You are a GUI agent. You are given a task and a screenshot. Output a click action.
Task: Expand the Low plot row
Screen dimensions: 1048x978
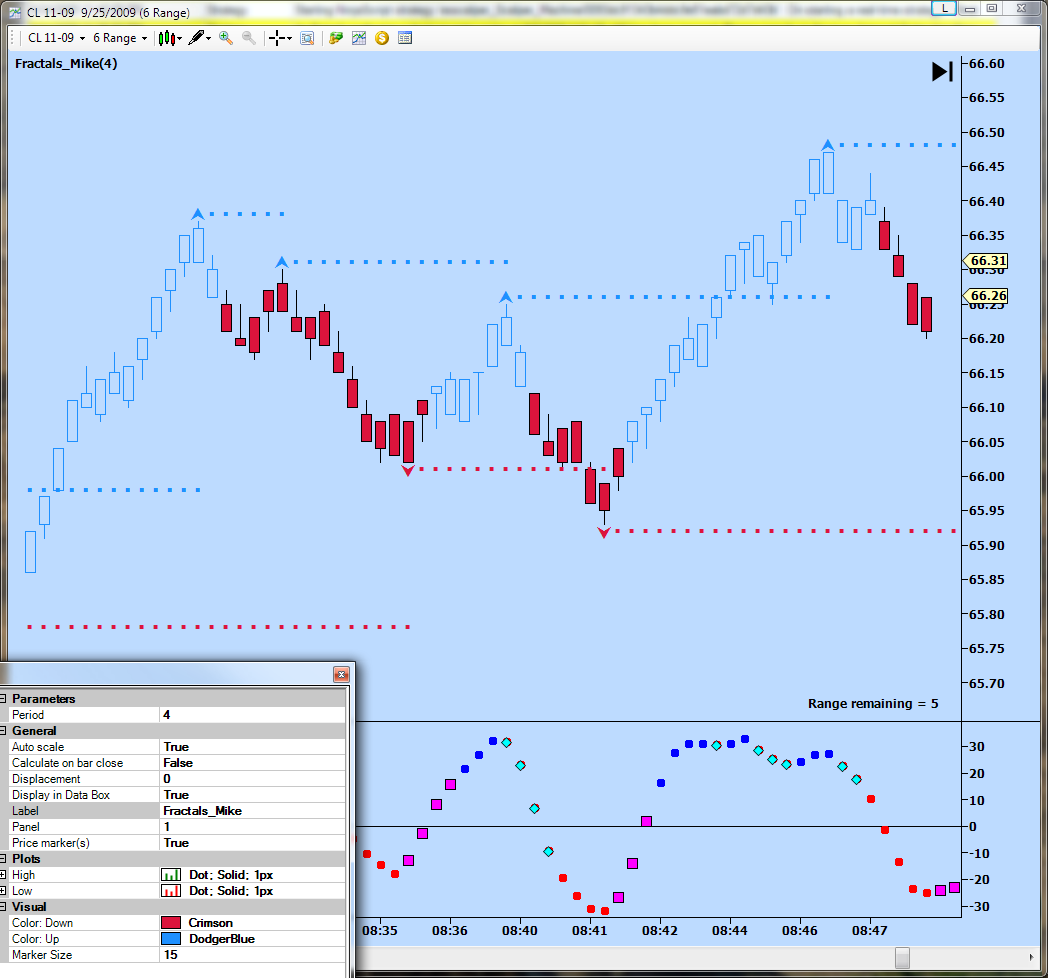coord(3,891)
